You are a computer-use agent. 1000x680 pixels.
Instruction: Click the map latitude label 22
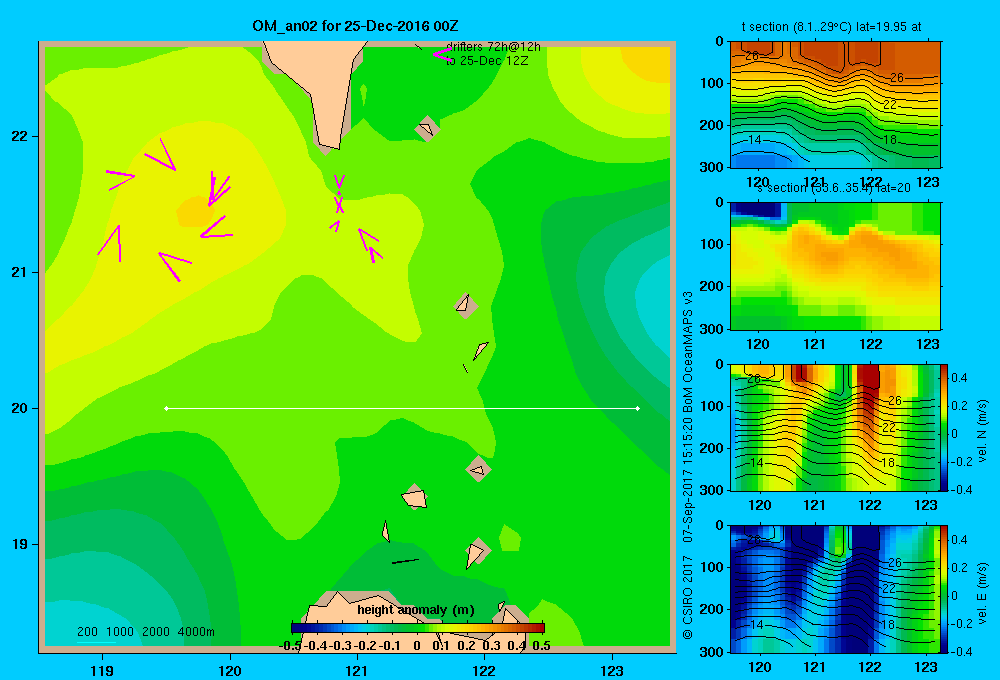click(19, 136)
